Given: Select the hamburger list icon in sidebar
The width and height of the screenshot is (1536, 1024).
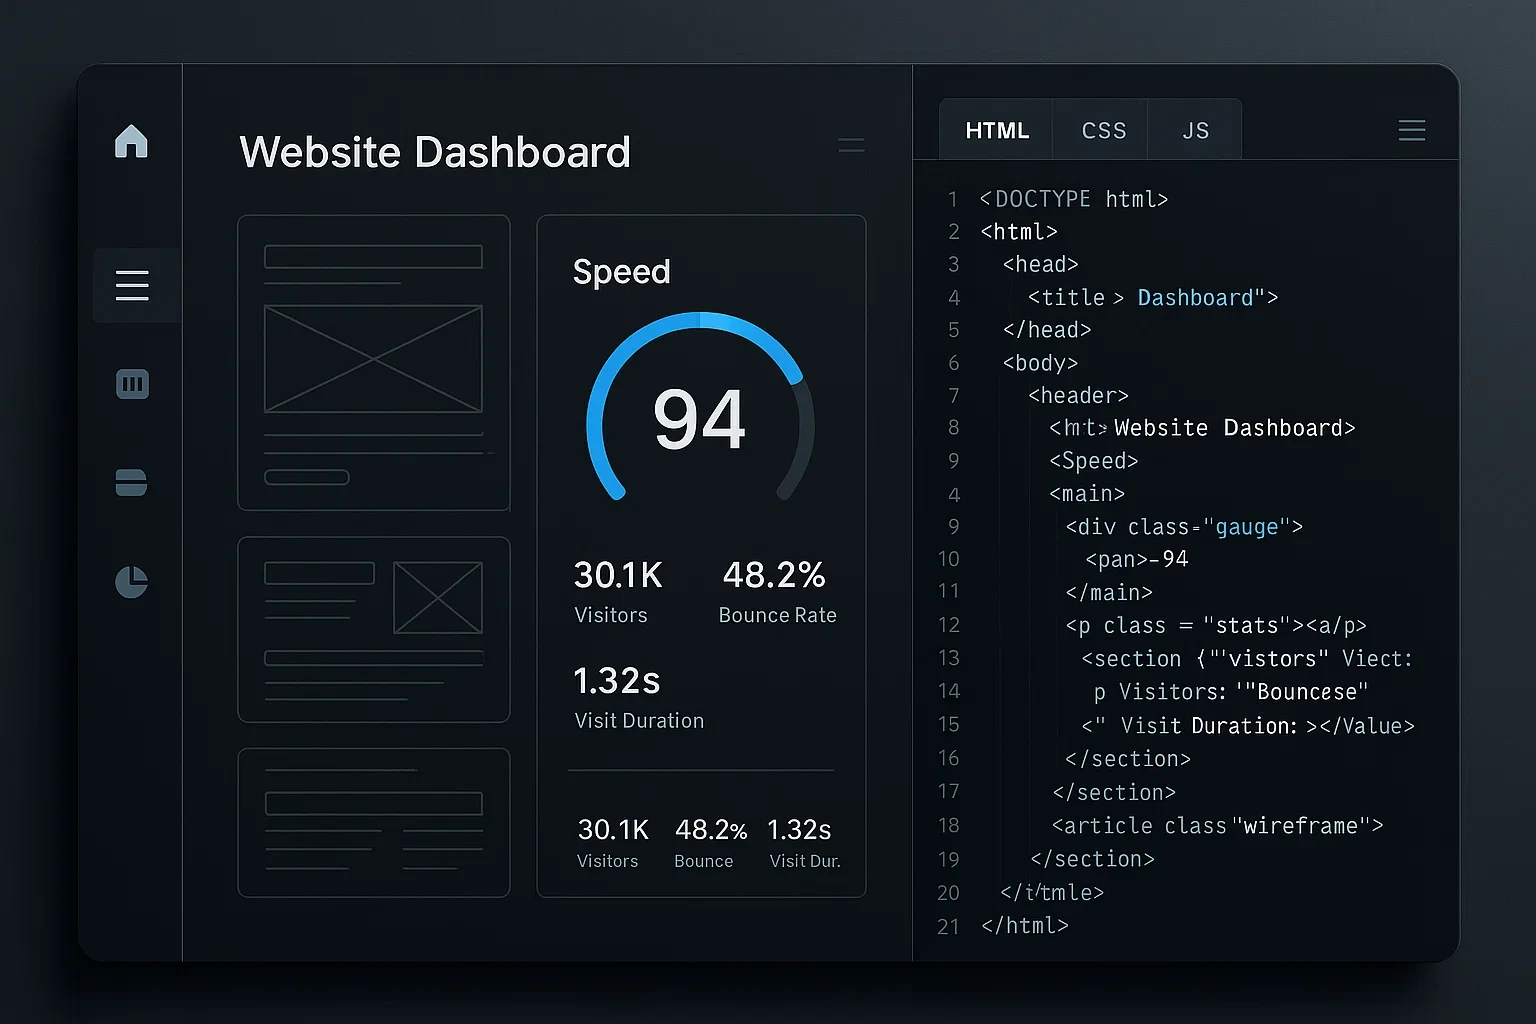Looking at the screenshot, I should coord(132,285).
